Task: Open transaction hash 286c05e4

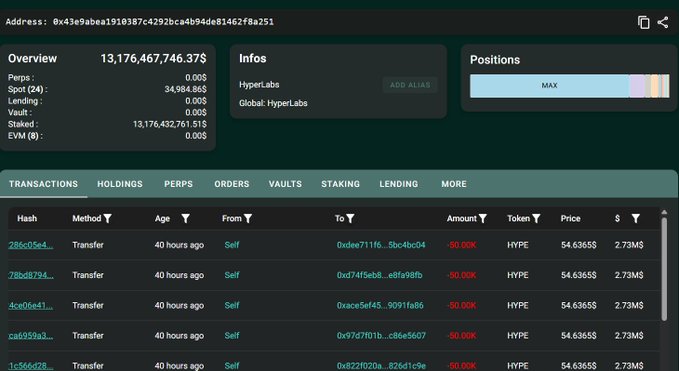Action: pyautogui.click(x=31, y=245)
